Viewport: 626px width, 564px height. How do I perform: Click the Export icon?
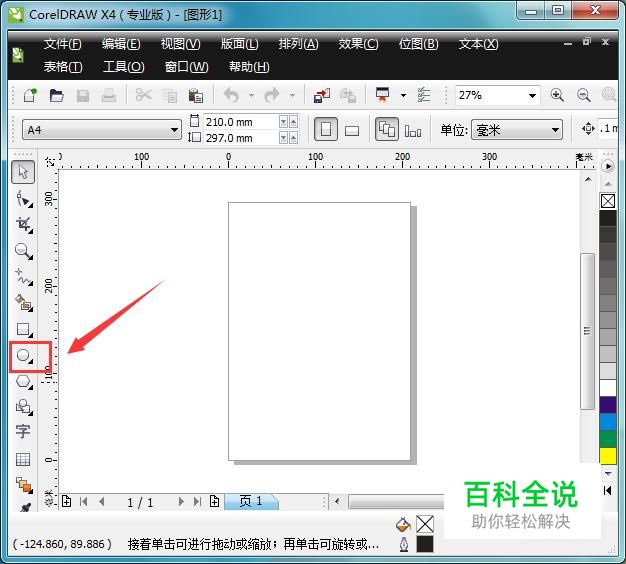coord(348,96)
